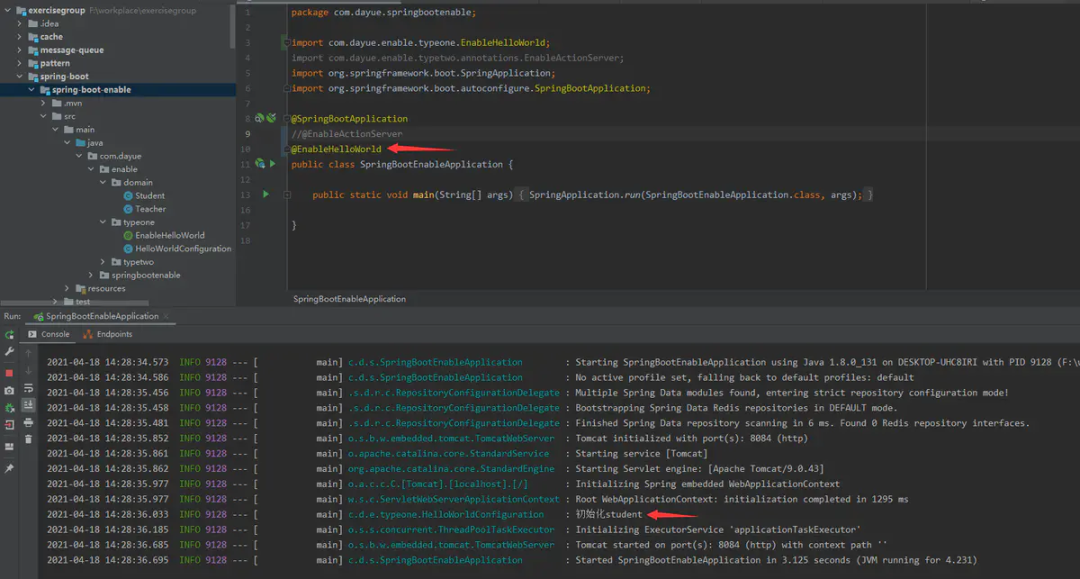Switch to the Endpoints tab
The width and height of the screenshot is (1080, 579).
coord(108,334)
